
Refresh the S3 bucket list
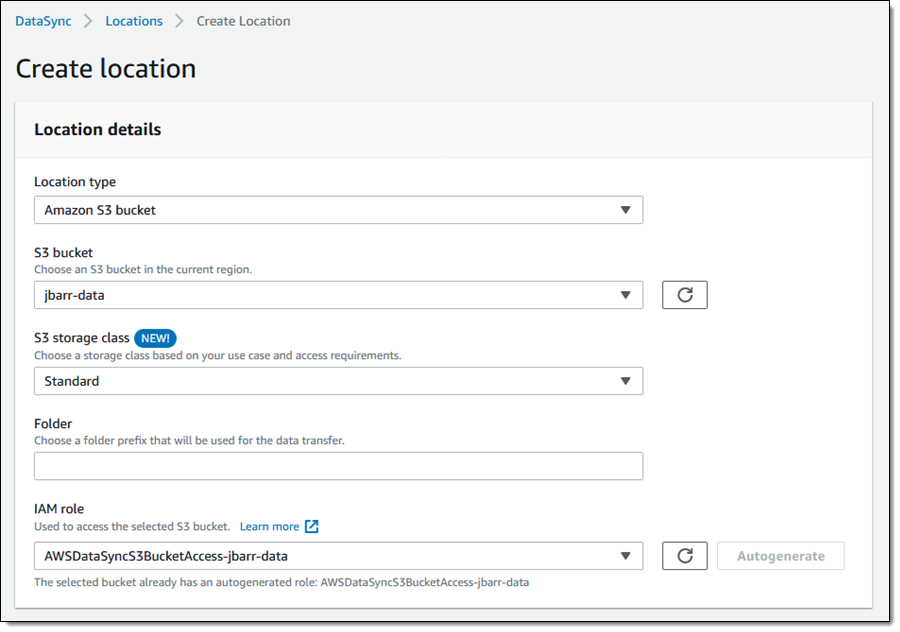tap(685, 295)
